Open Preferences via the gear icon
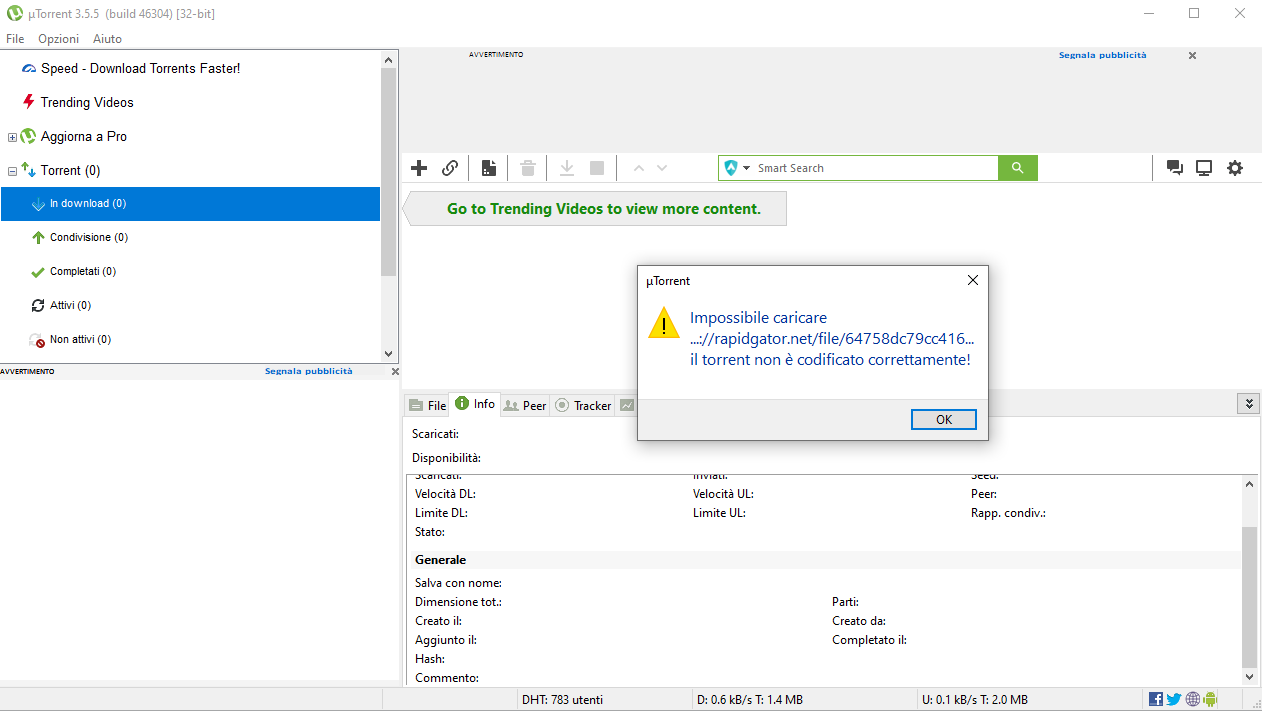The width and height of the screenshot is (1262, 711). coord(1235,168)
